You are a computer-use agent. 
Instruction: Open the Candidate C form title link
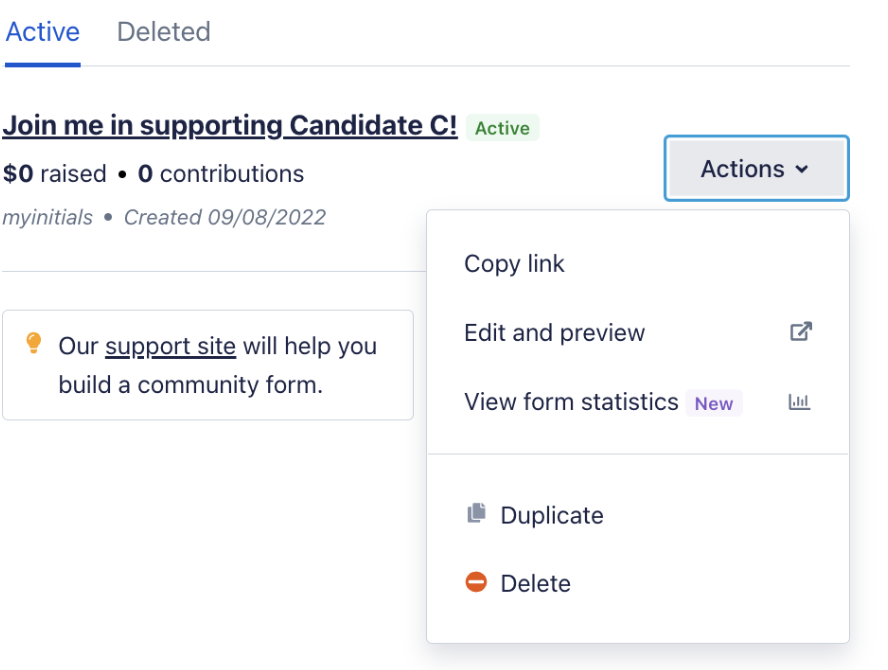(x=230, y=126)
